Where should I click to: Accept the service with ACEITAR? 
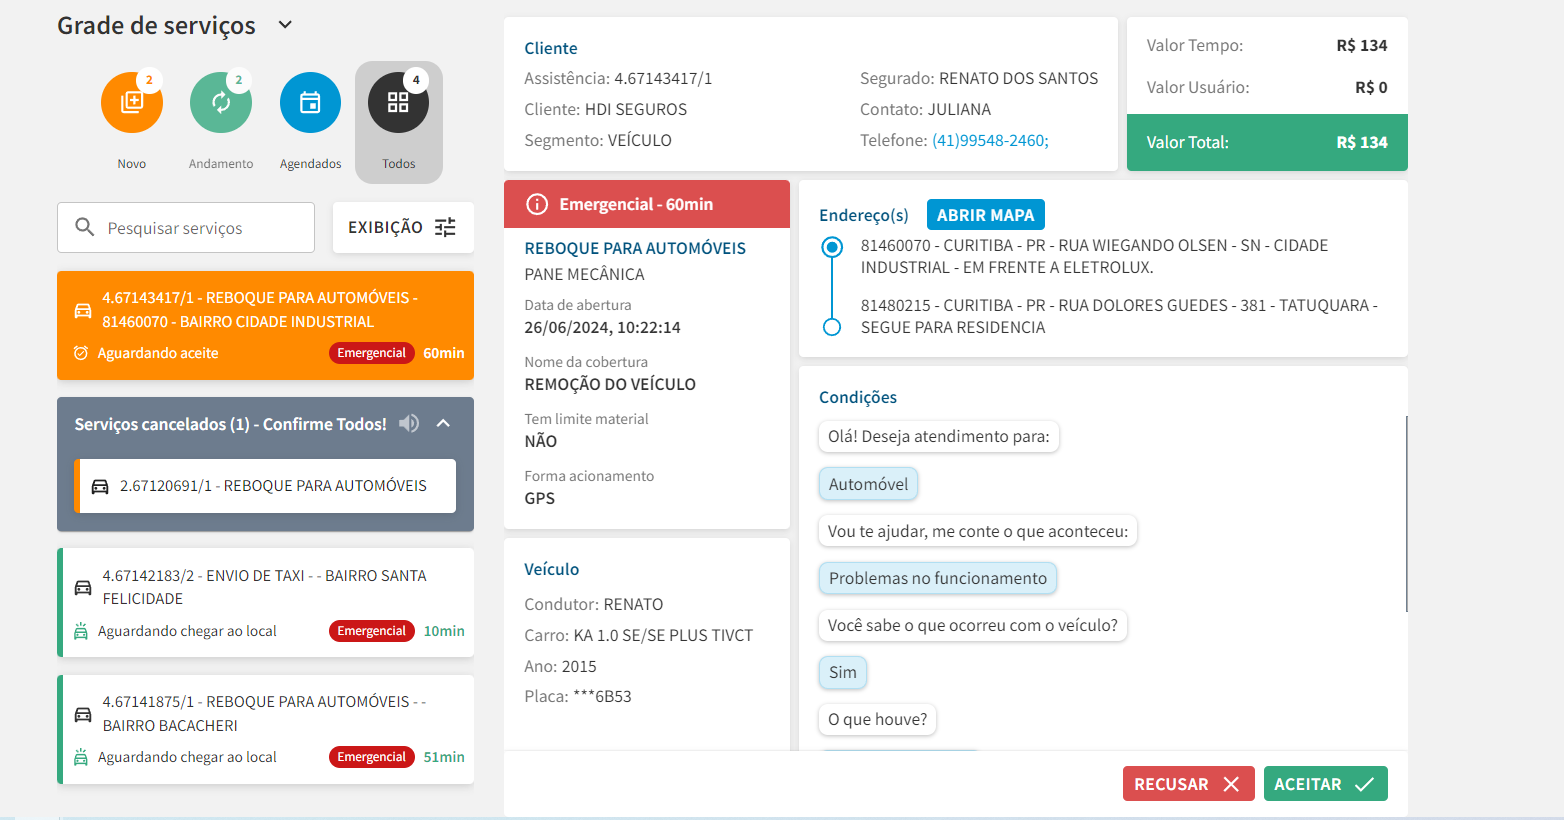tap(1325, 784)
